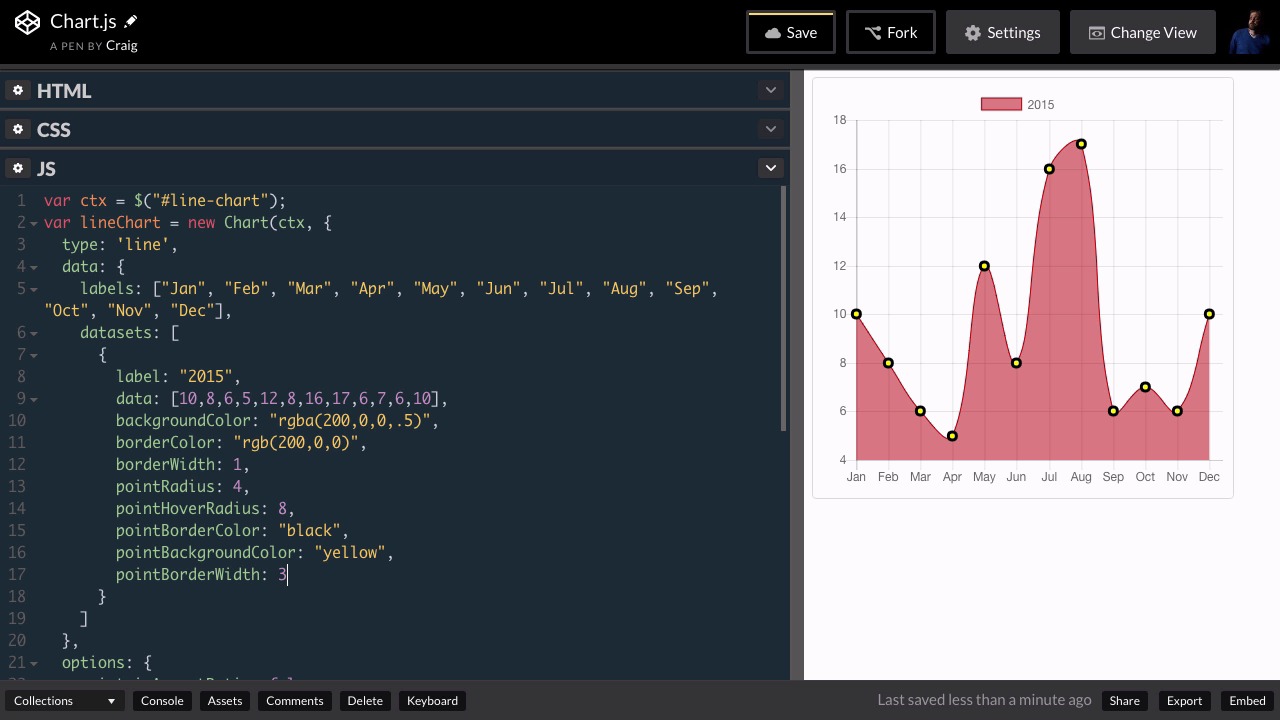
Task: Click the "yellow" string on line 16
Action: [x=350, y=553]
